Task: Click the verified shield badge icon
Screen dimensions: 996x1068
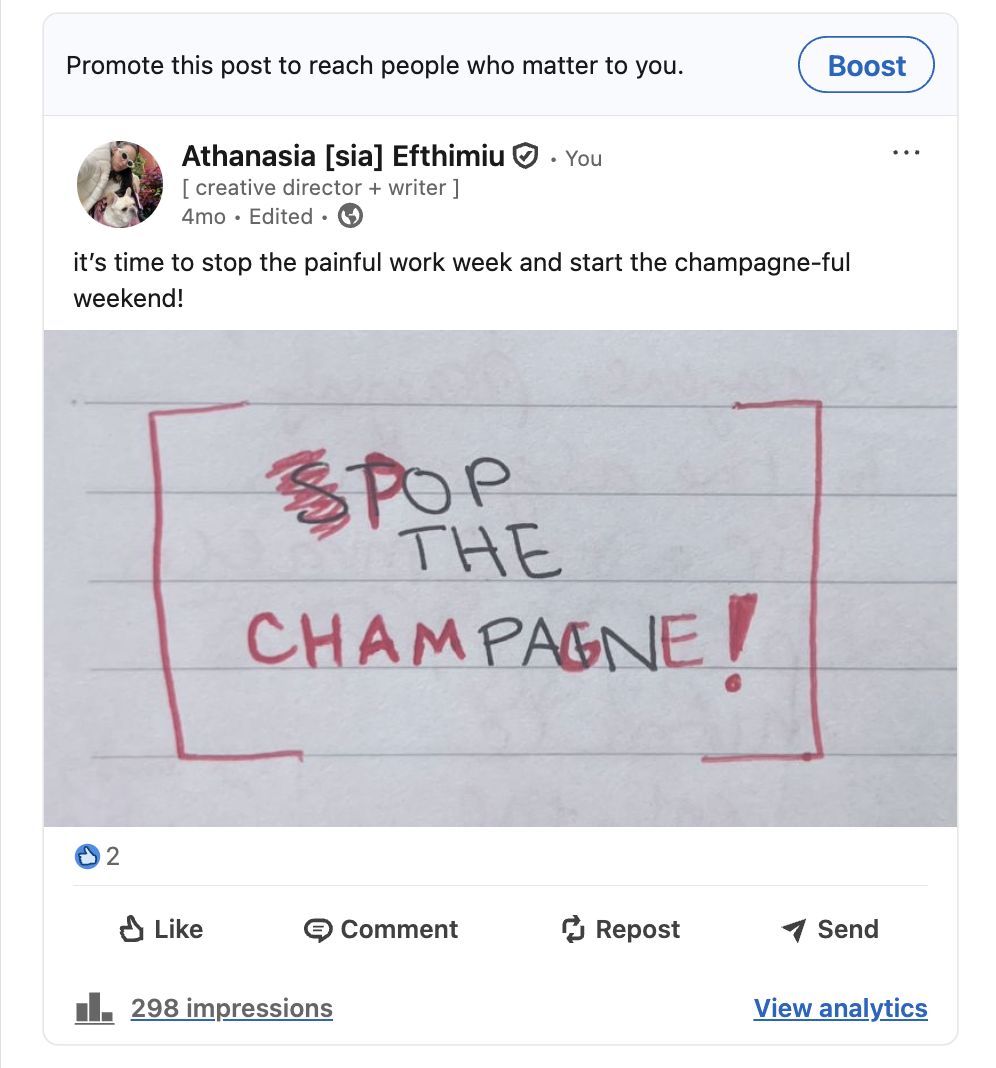Action: (525, 156)
